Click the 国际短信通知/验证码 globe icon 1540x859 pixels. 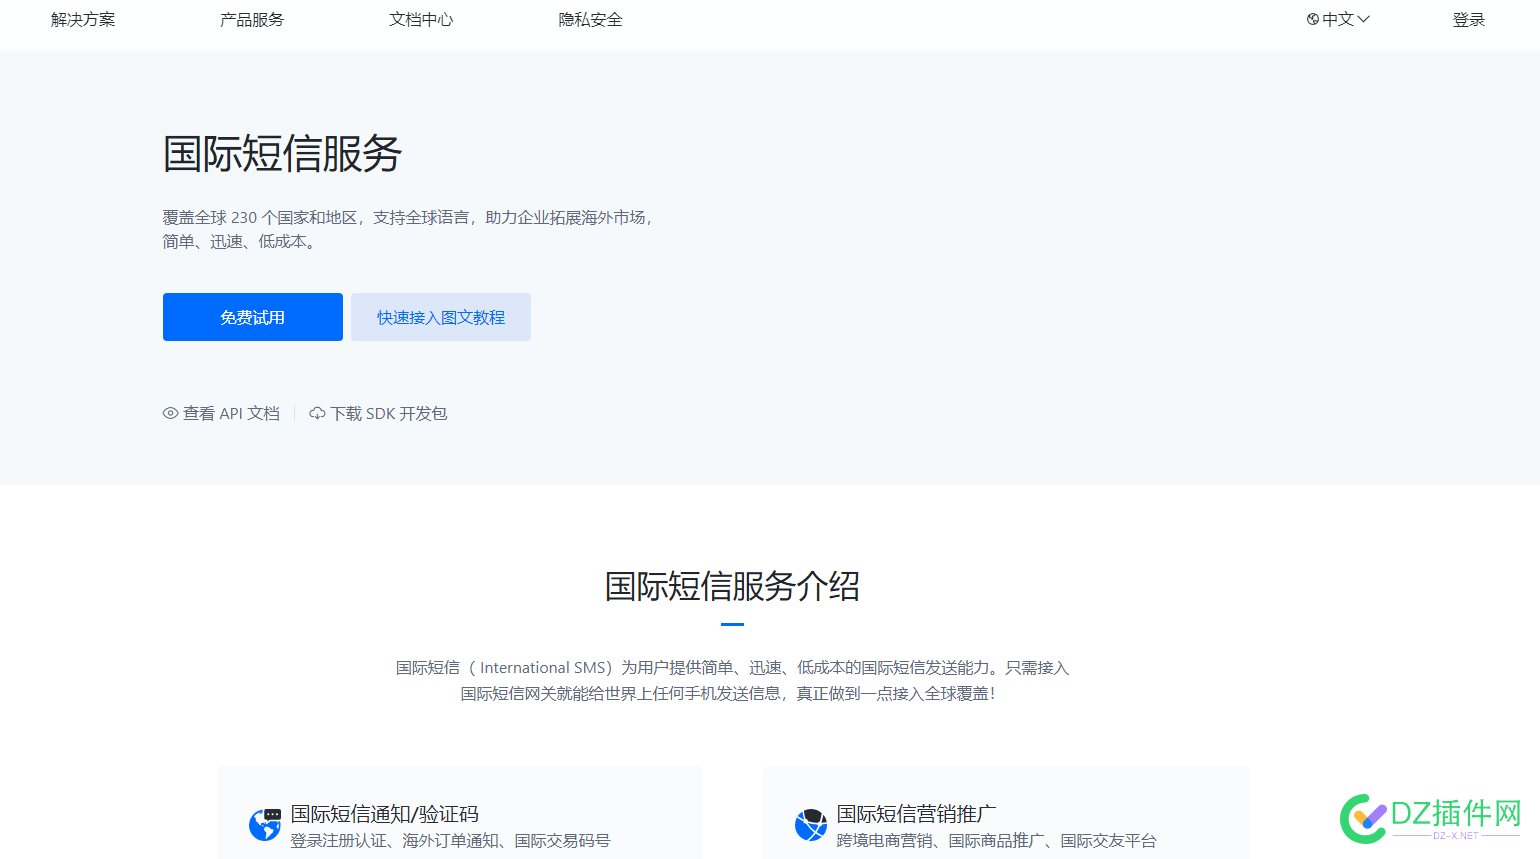pyautogui.click(x=265, y=825)
